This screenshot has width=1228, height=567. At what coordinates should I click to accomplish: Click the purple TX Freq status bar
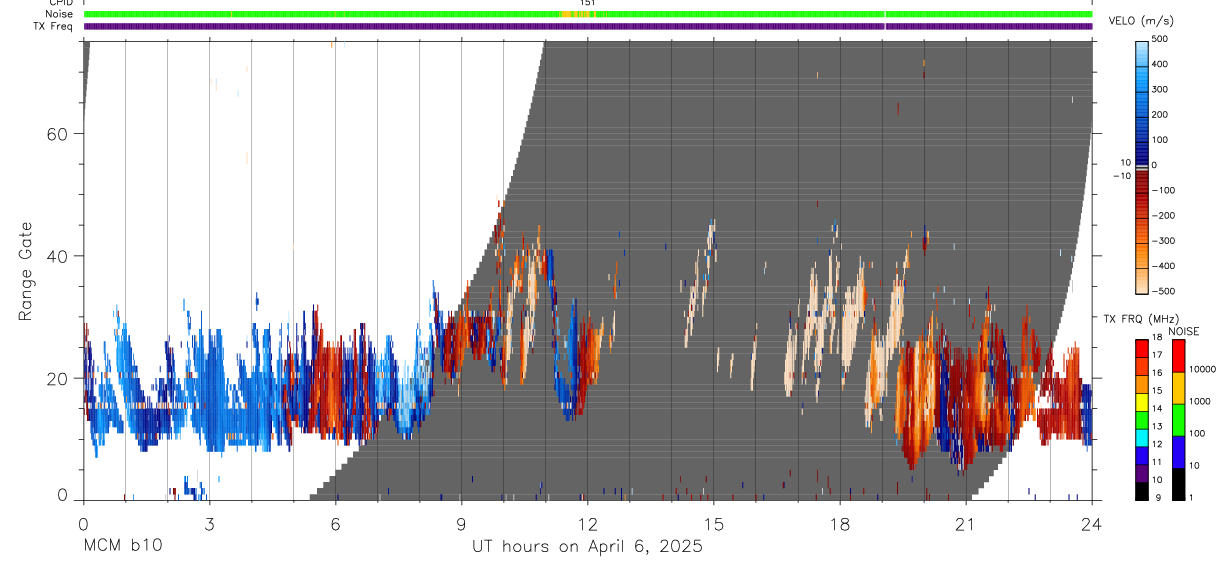point(588,26)
